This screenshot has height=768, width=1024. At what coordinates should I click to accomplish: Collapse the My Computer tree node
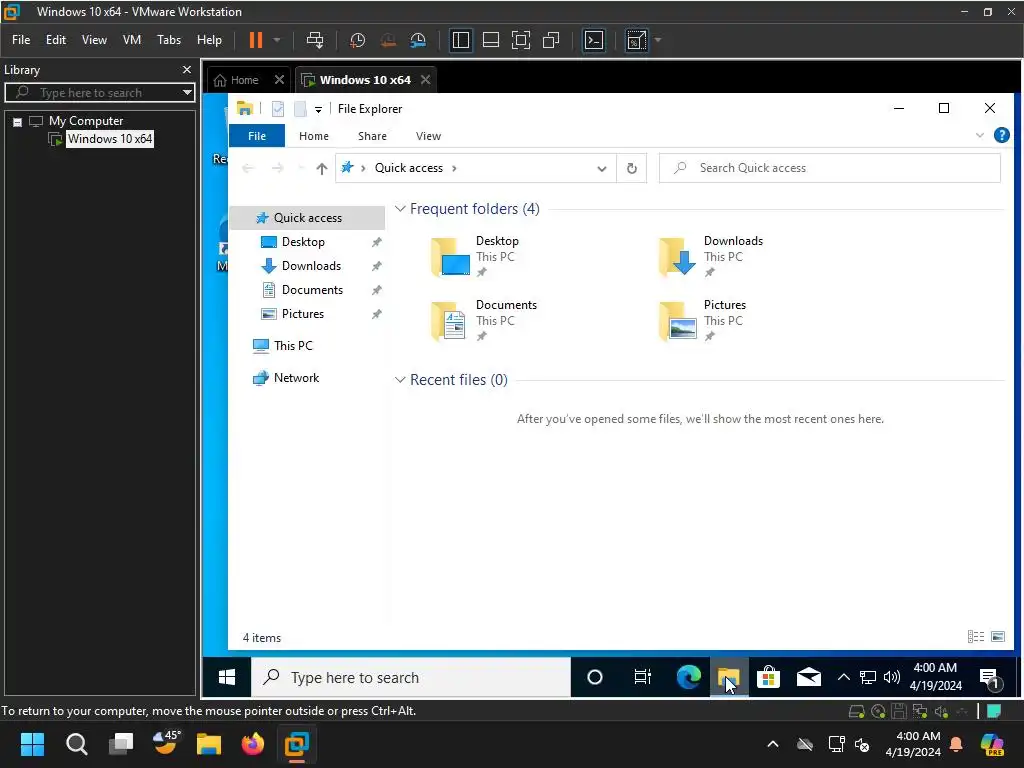[18, 122]
